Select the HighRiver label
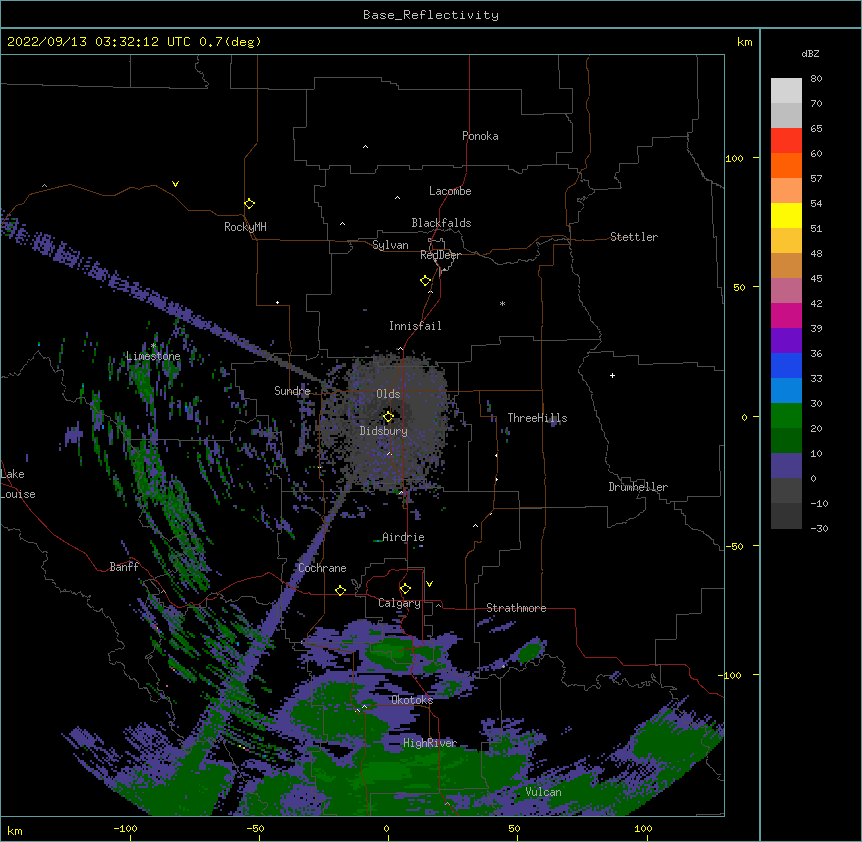Viewport: 862px width, 842px height. 430,743
